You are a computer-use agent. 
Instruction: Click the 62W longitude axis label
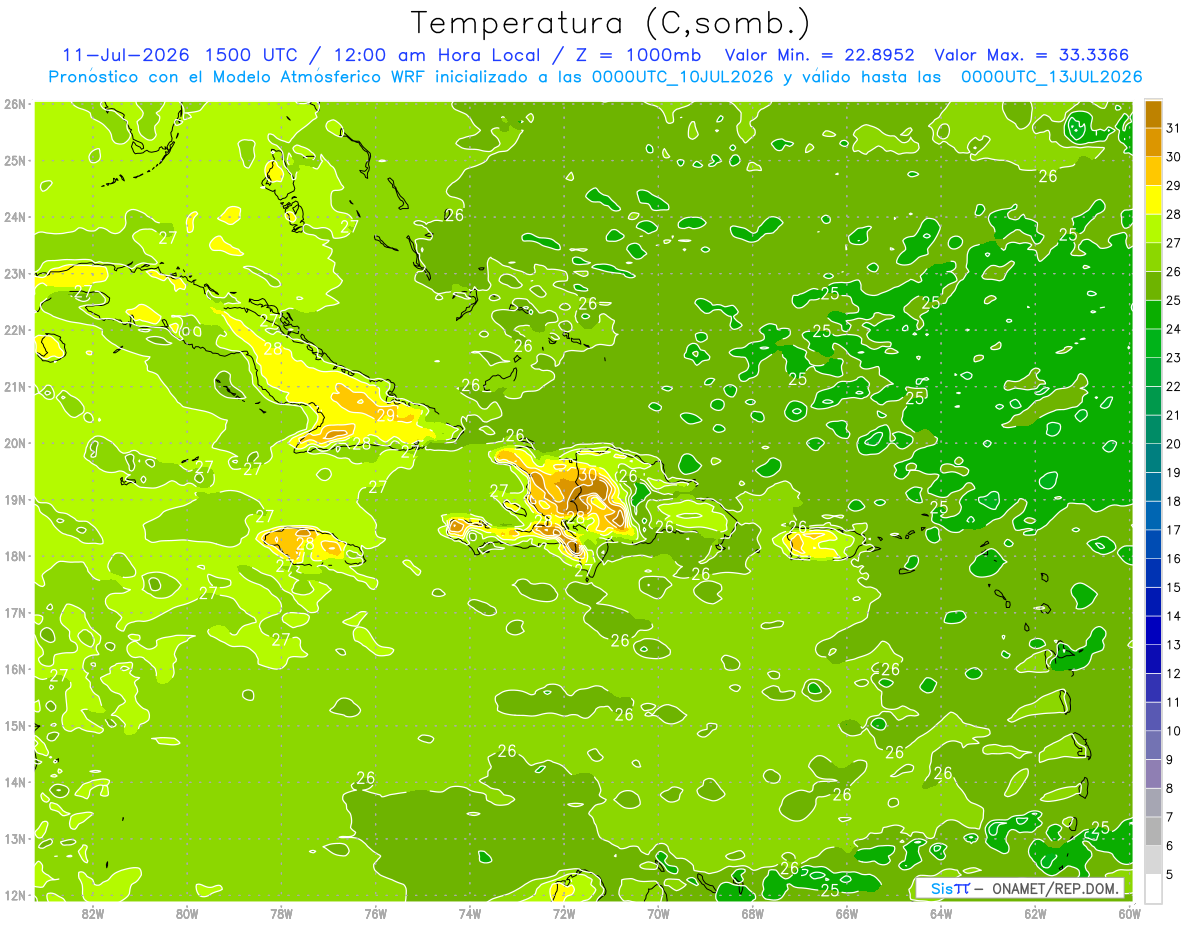(1034, 913)
